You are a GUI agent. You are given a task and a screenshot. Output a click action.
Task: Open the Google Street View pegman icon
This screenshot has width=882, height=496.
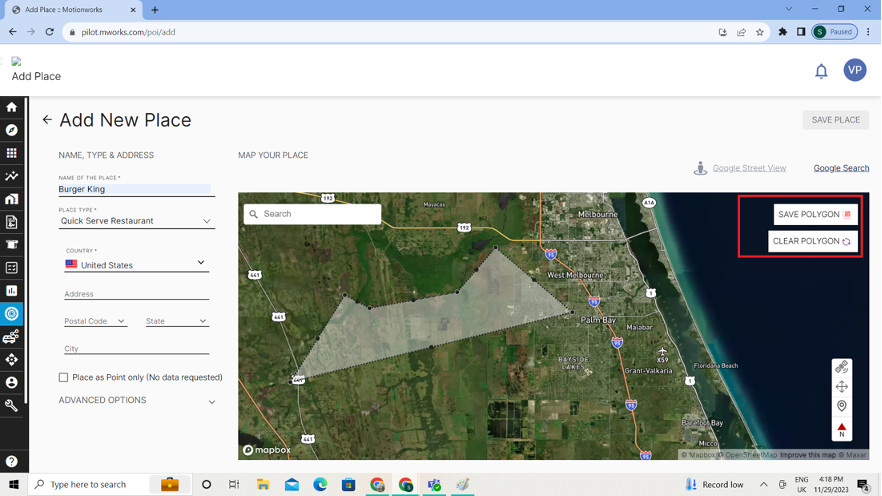[x=700, y=168]
